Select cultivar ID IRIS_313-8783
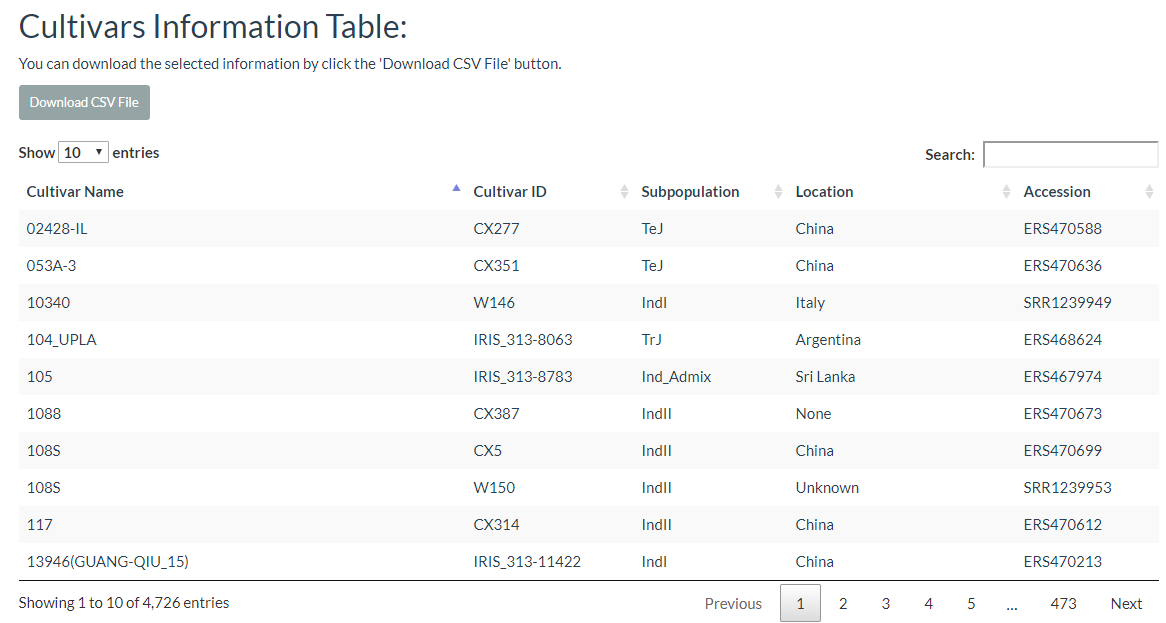Viewport: 1166px width, 623px height. click(523, 377)
